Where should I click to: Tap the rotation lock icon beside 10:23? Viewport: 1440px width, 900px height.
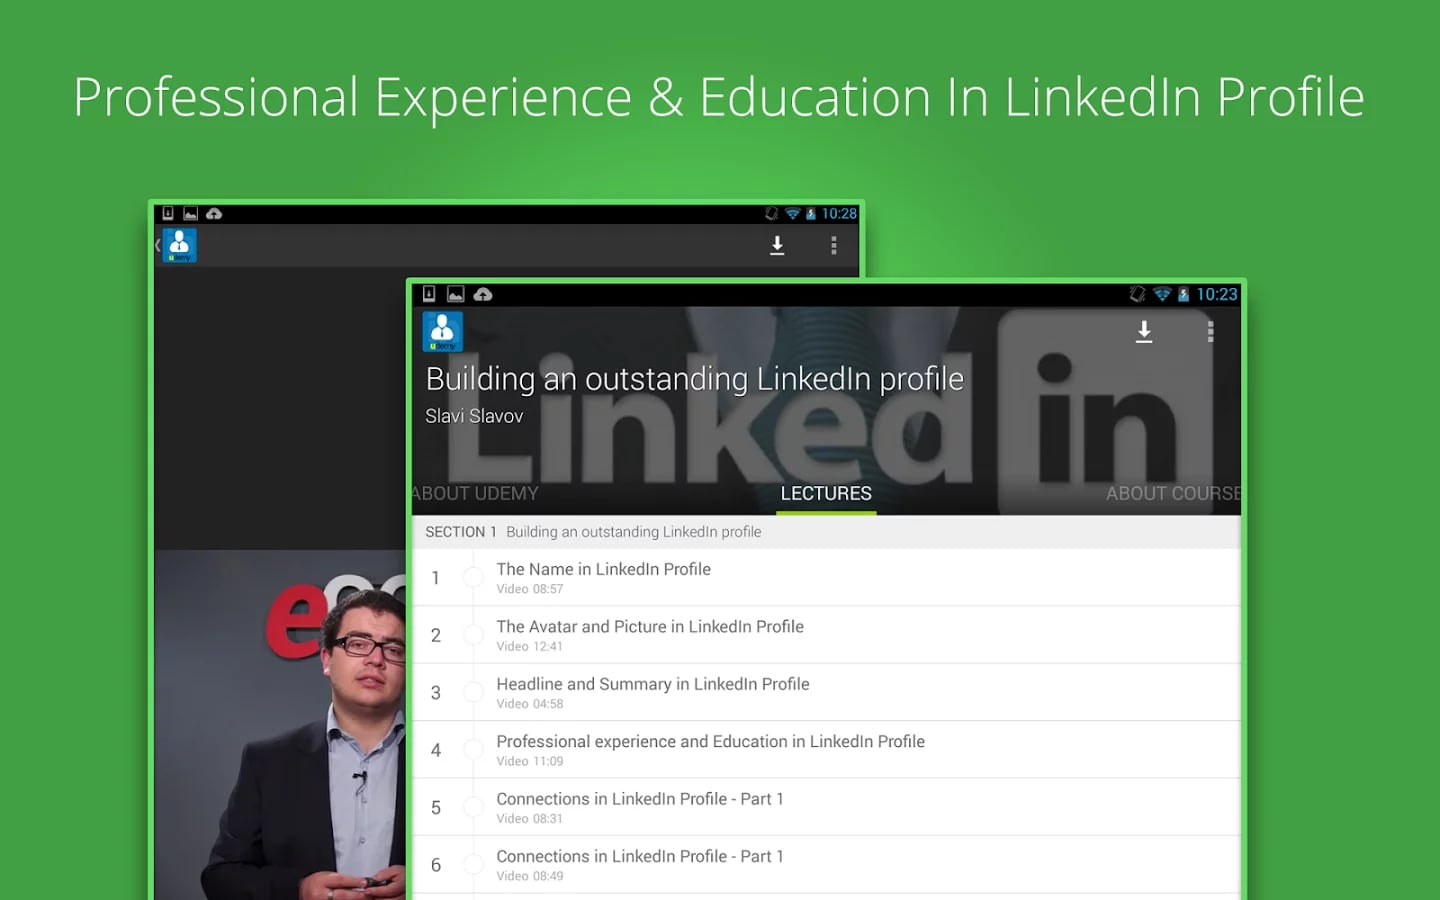point(1137,294)
